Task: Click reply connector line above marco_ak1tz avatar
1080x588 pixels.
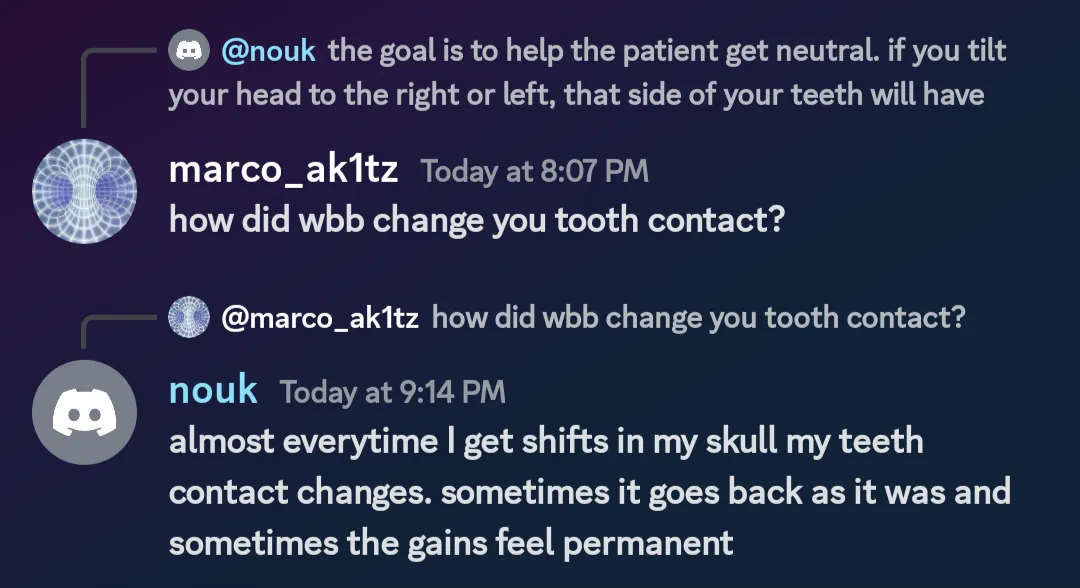Action: click(117, 87)
